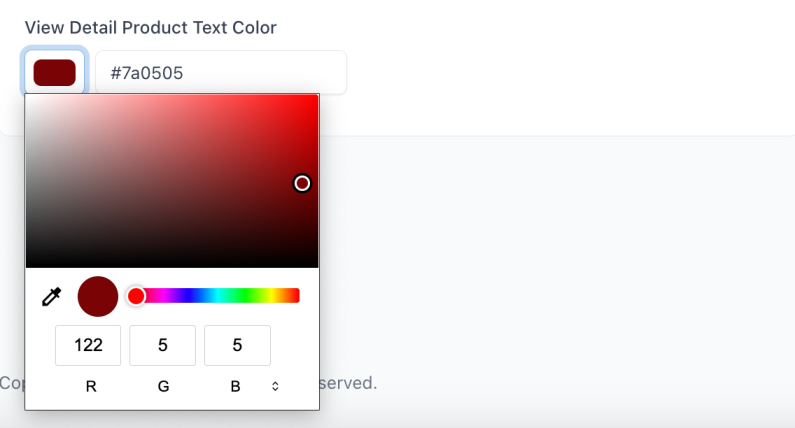Click the green channel value field
The height and width of the screenshot is (428, 795).
click(x=163, y=345)
